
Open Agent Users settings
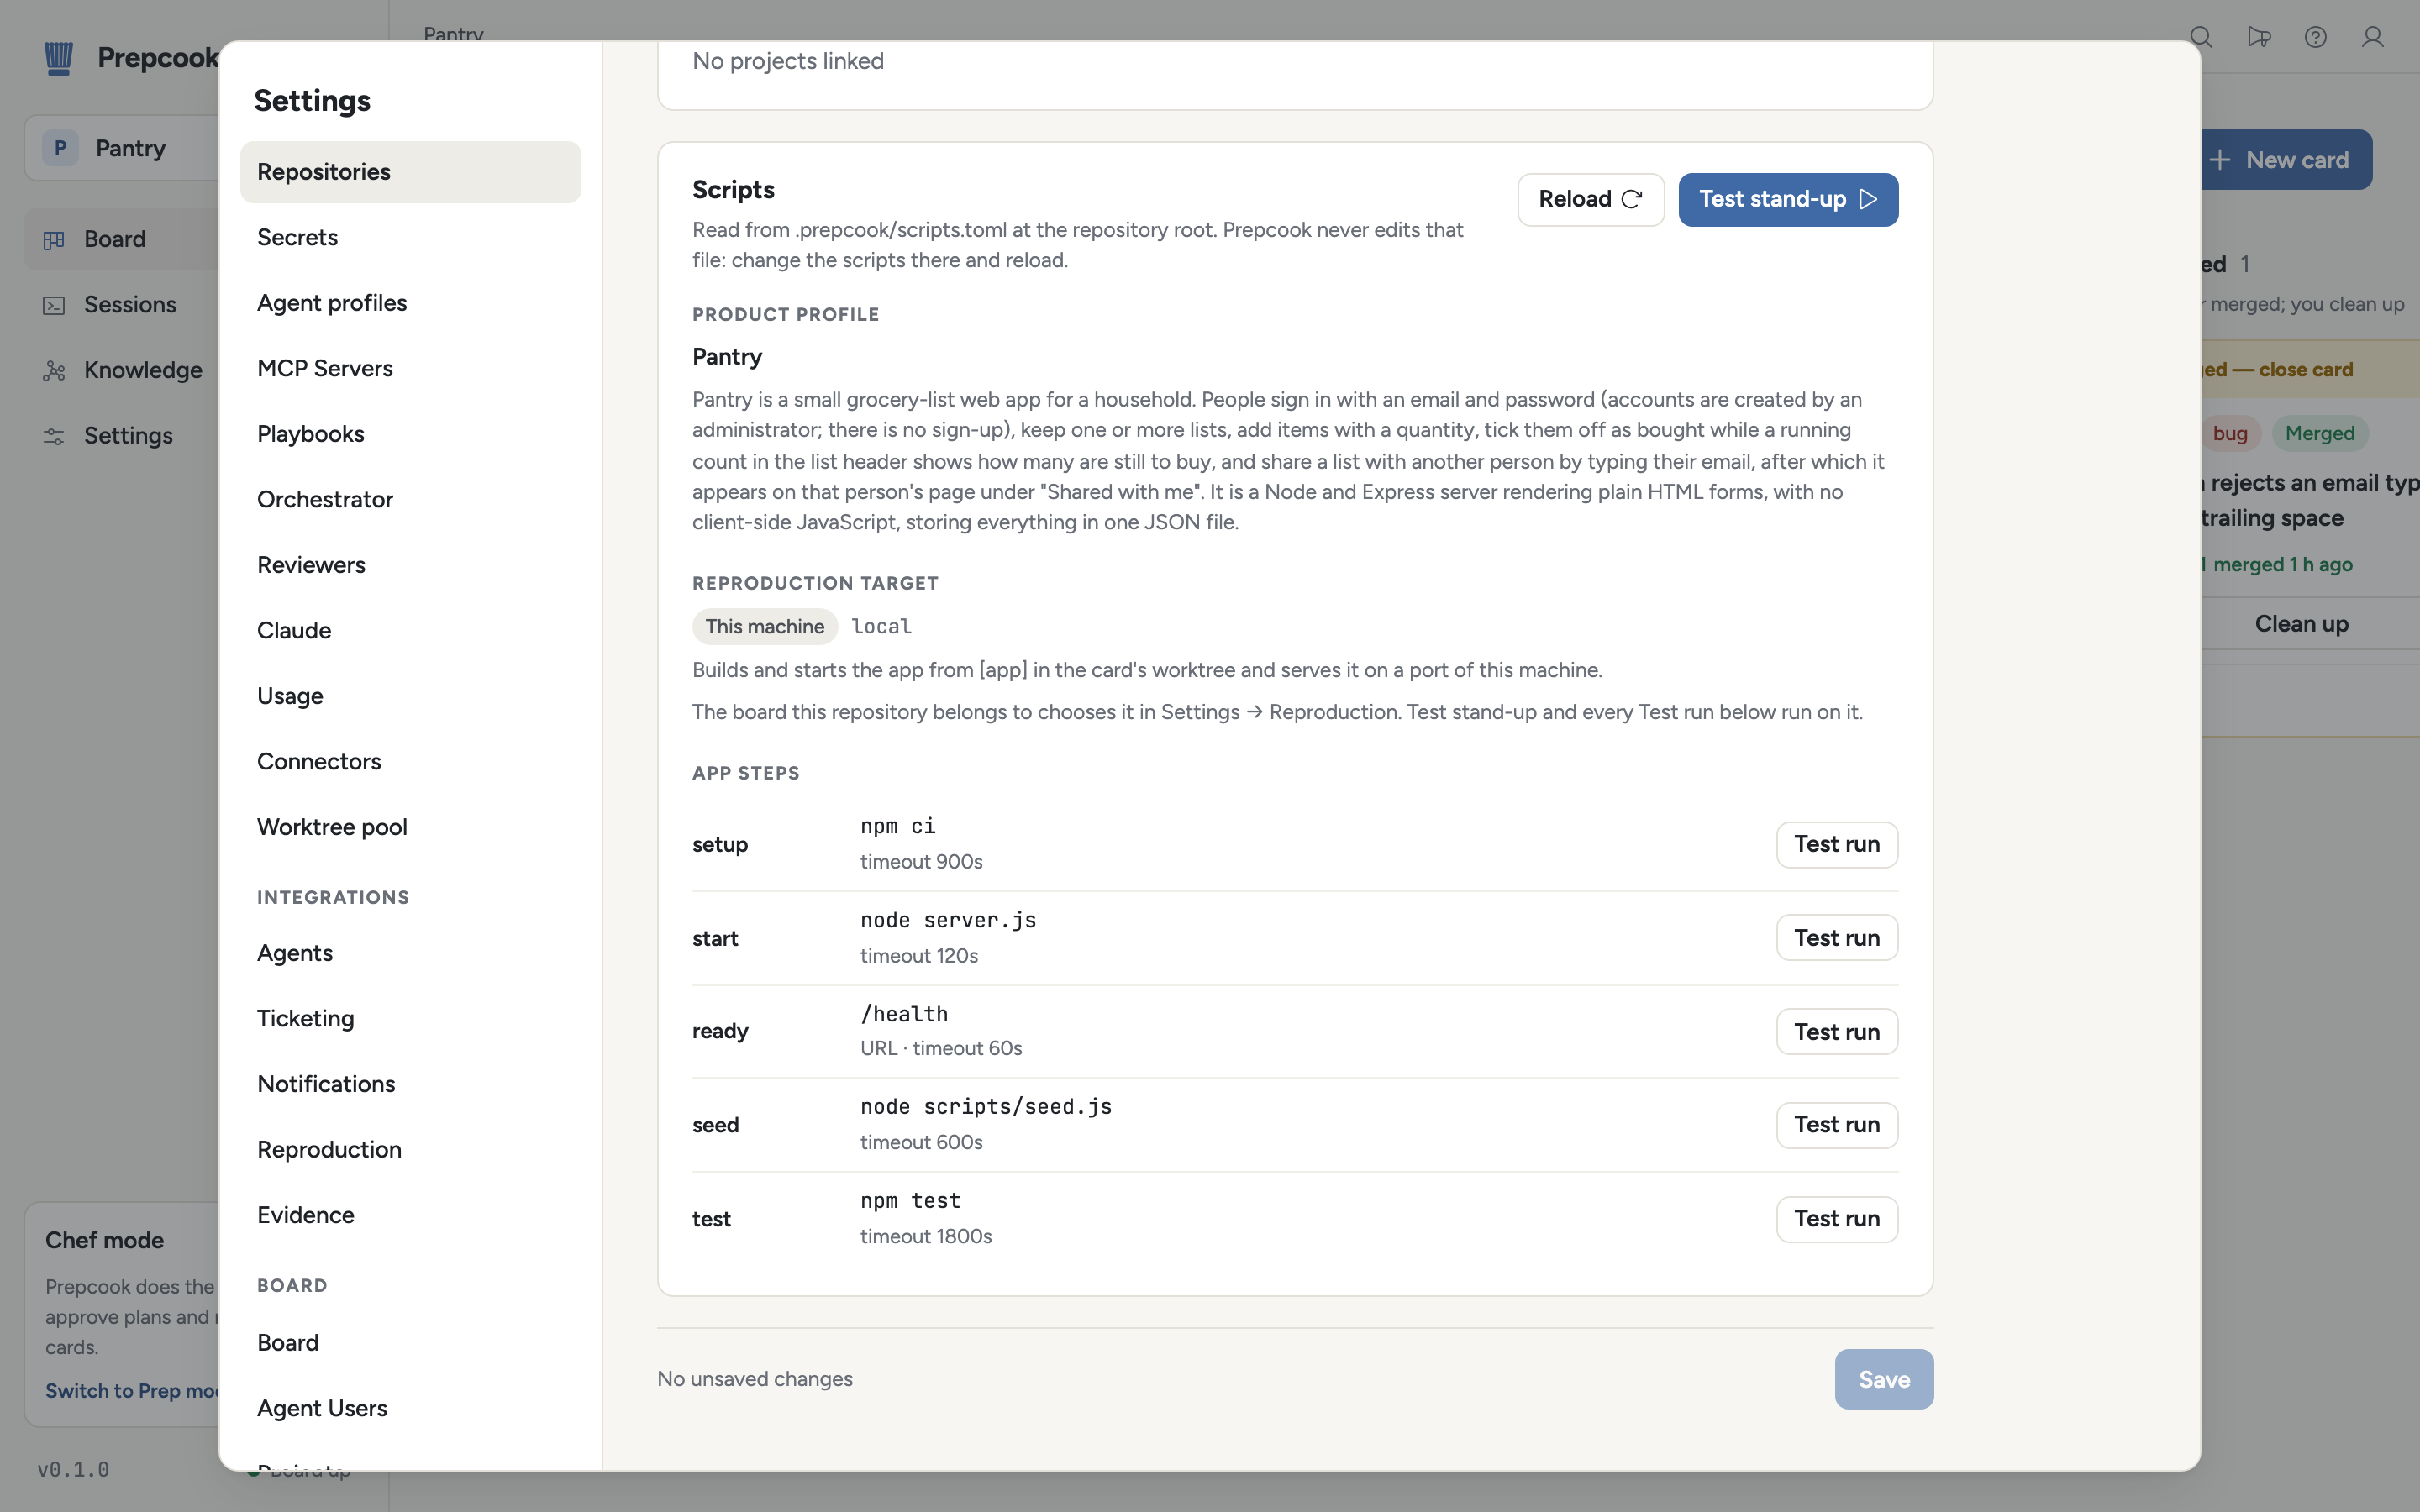click(410, 1408)
